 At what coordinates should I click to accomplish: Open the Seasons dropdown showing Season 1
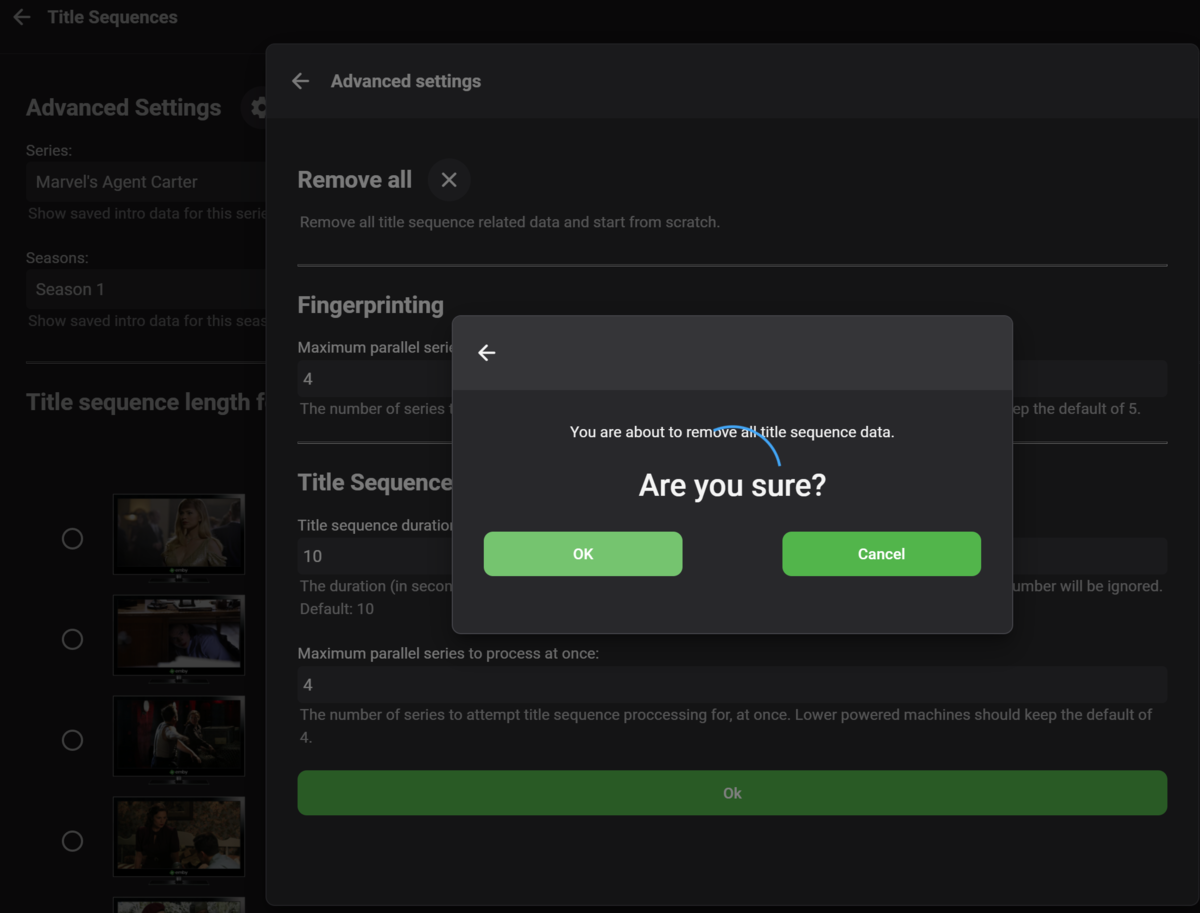(146, 289)
